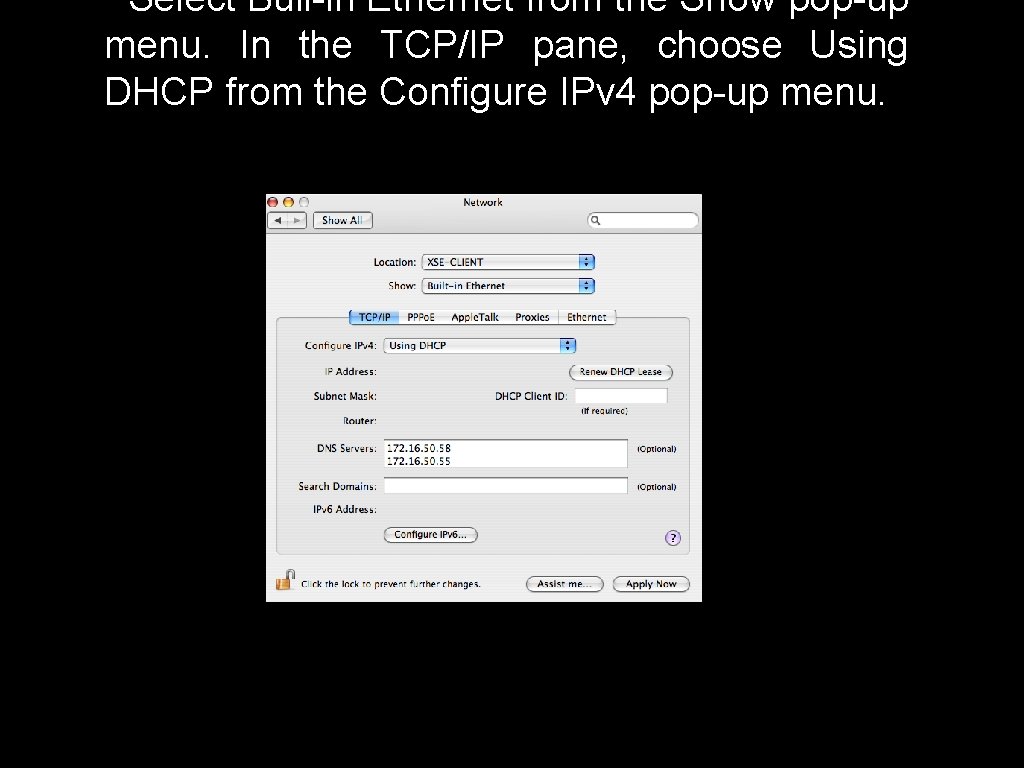The height and width of the screenshot is (768, 1024).
Task: Close the Network window with red button
Action: coord(273,202)
